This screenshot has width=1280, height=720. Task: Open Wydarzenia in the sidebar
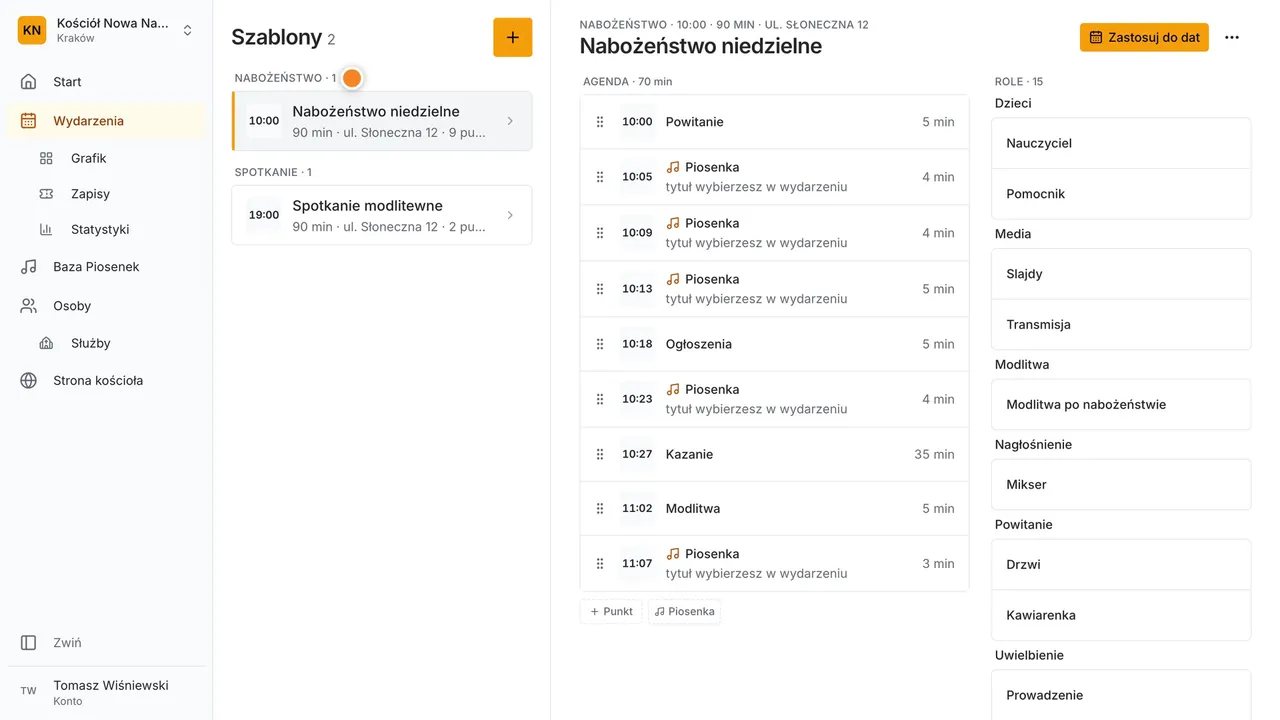click(106, 121)
